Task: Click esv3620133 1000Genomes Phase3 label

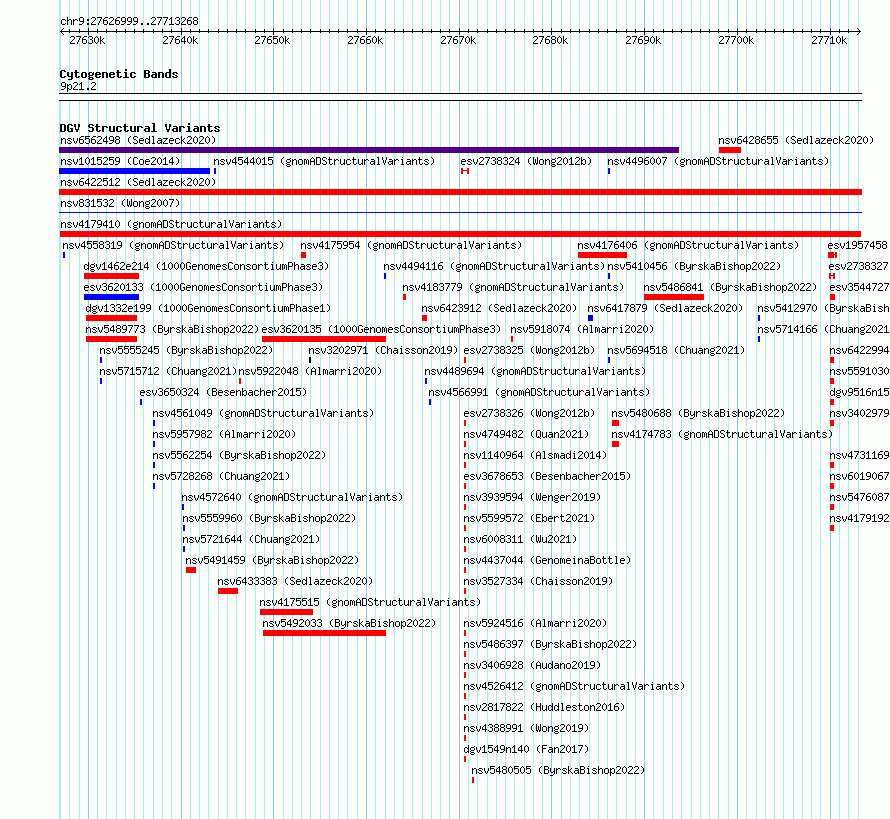Action: (203, 287)
